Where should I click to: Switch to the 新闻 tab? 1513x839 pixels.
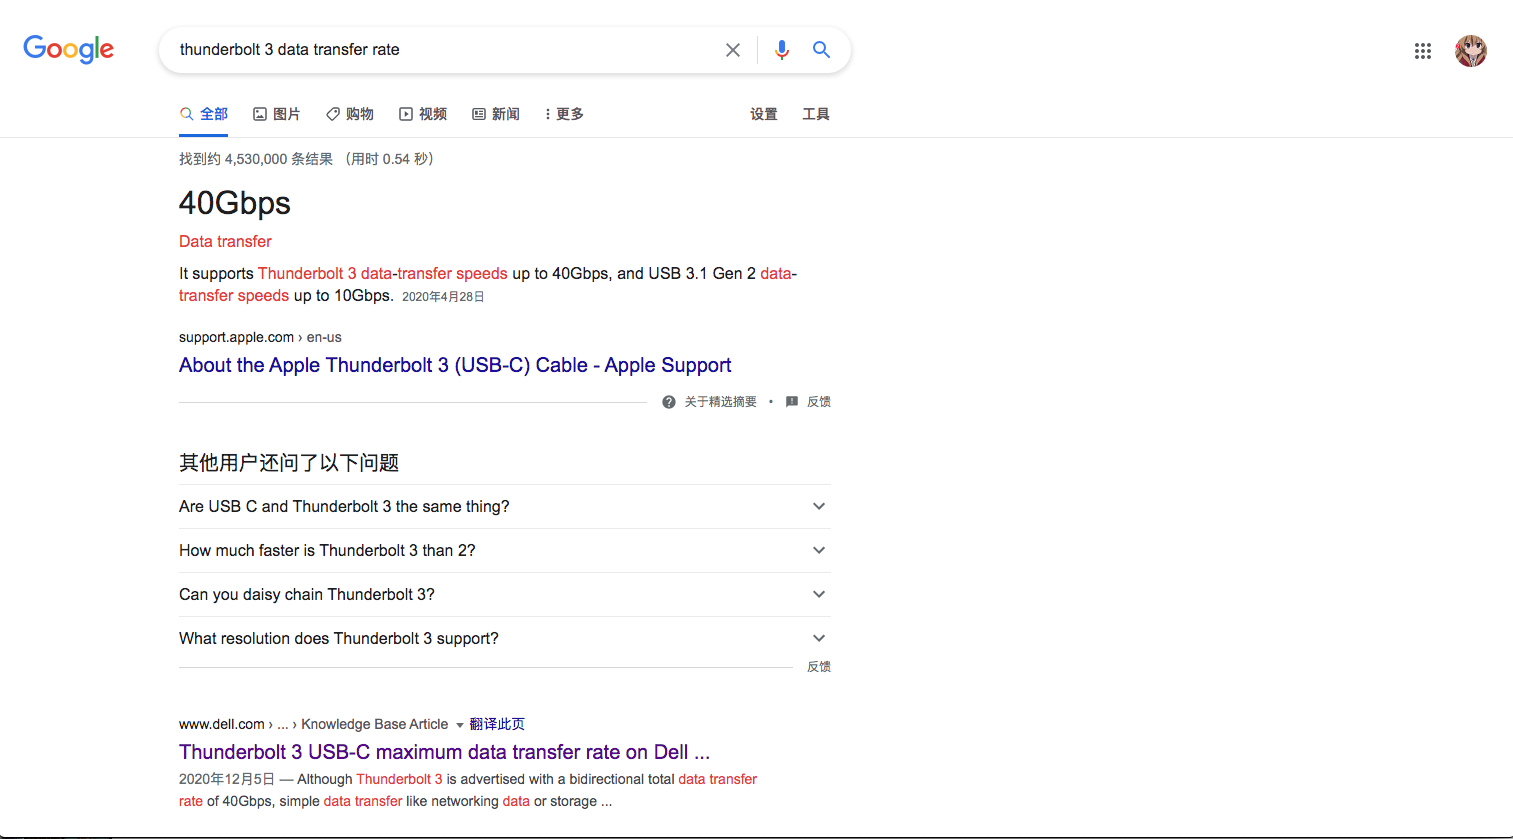click(496, 114)
